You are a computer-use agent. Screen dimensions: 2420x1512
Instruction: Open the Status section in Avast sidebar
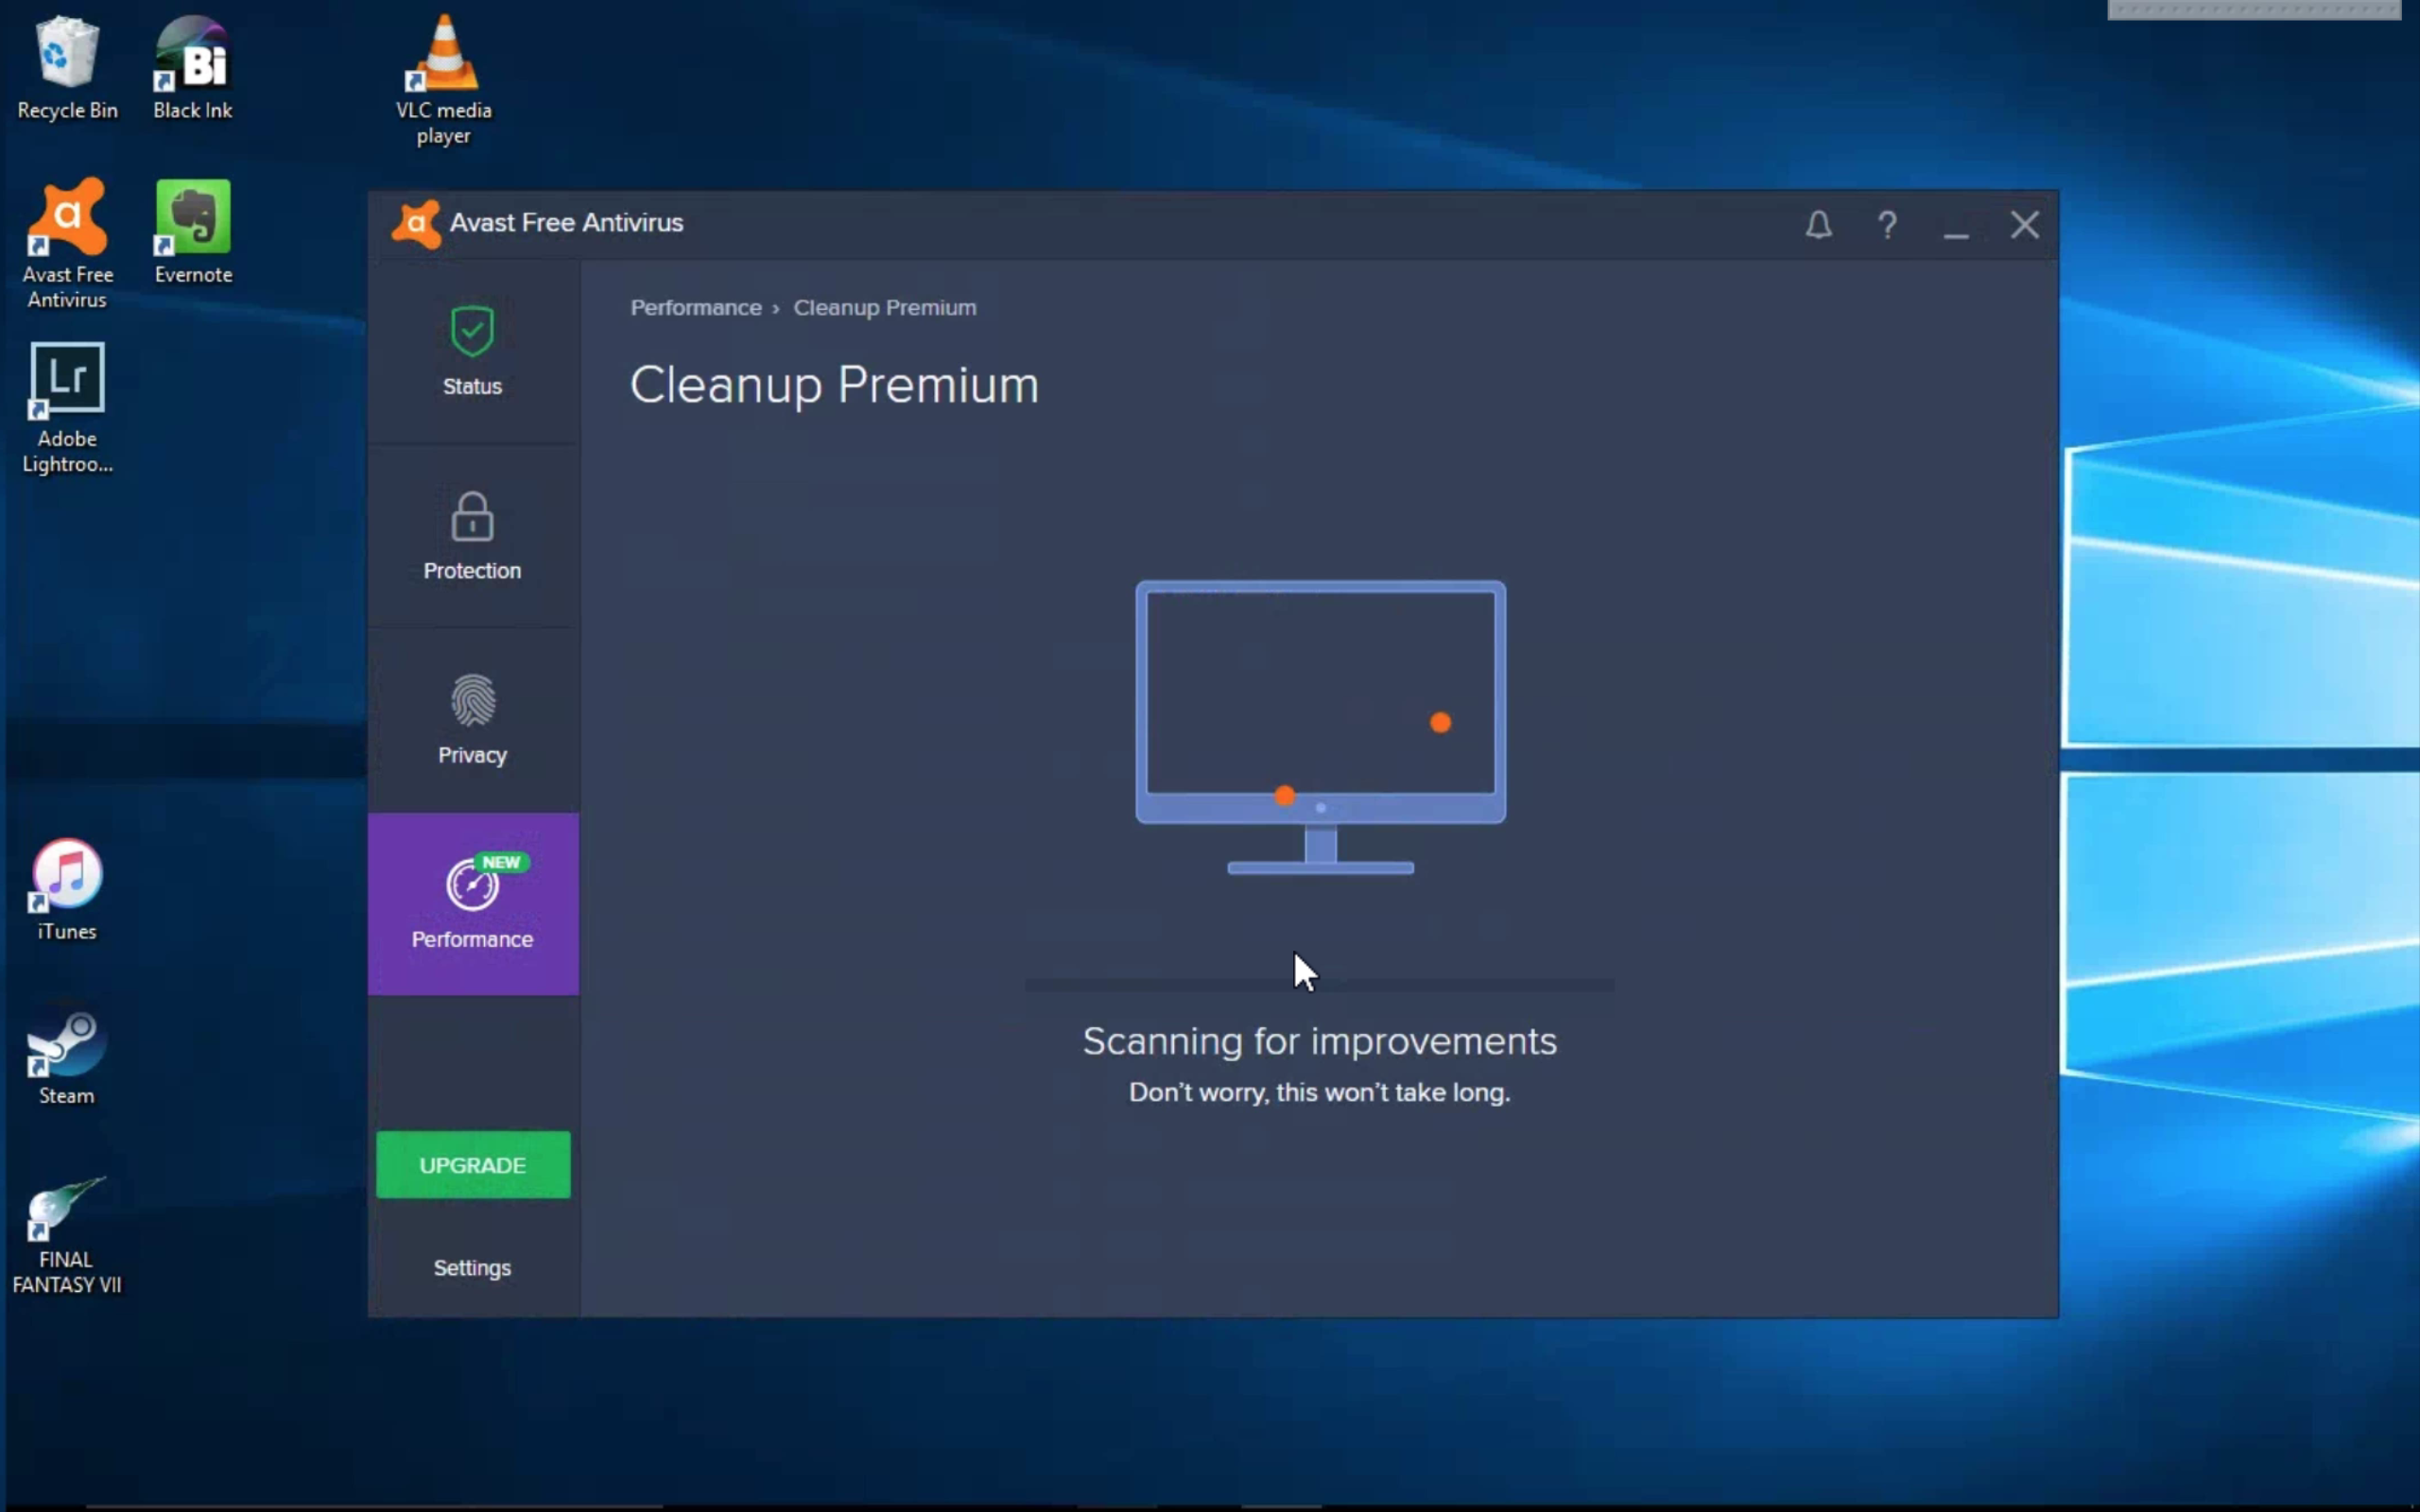coord(472,351)
